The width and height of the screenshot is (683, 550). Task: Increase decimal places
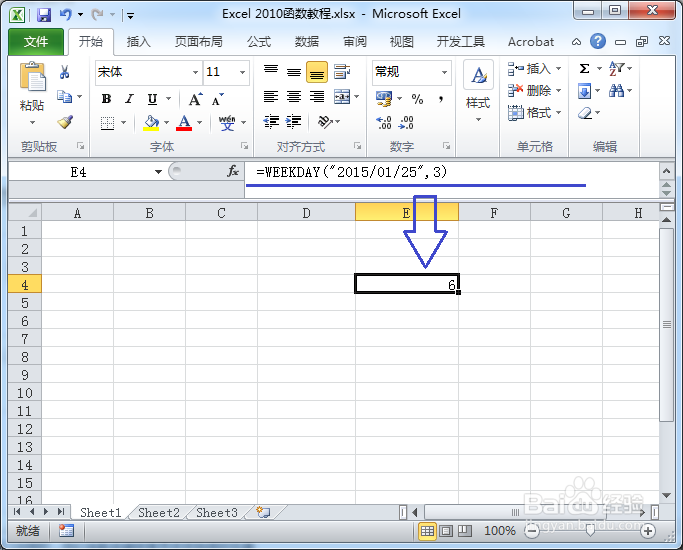384,122
